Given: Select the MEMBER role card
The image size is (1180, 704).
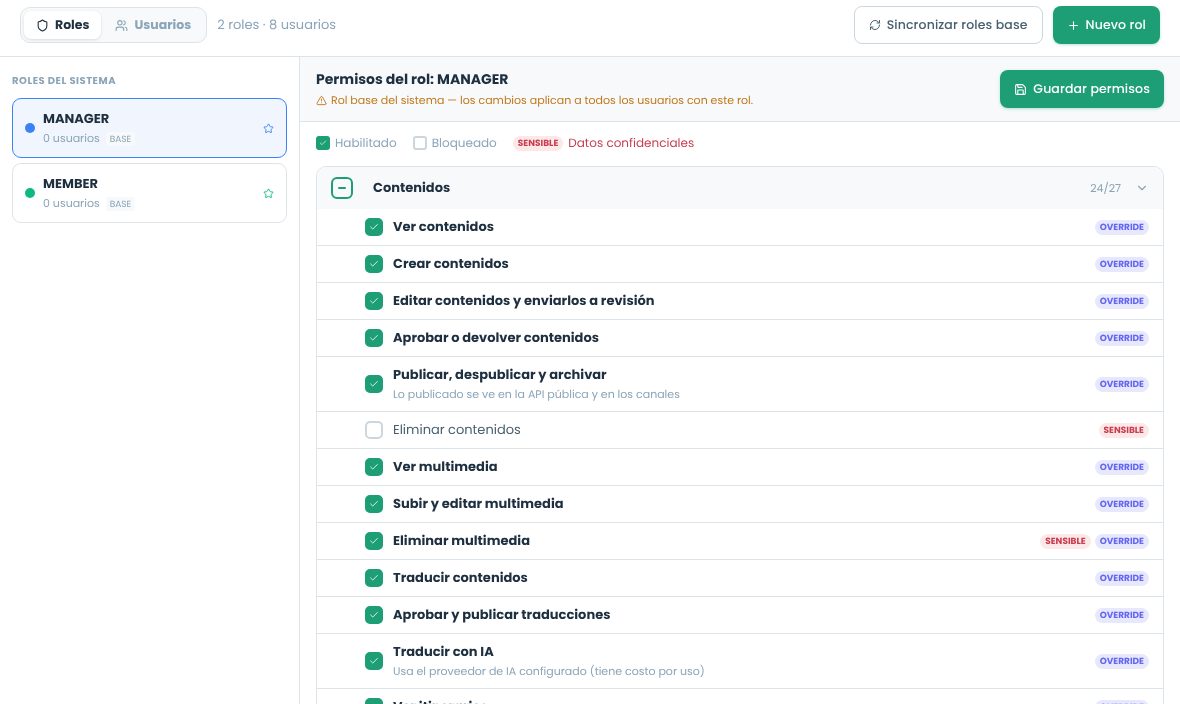Looking at the screenshot, I should (x=149, y=193).
